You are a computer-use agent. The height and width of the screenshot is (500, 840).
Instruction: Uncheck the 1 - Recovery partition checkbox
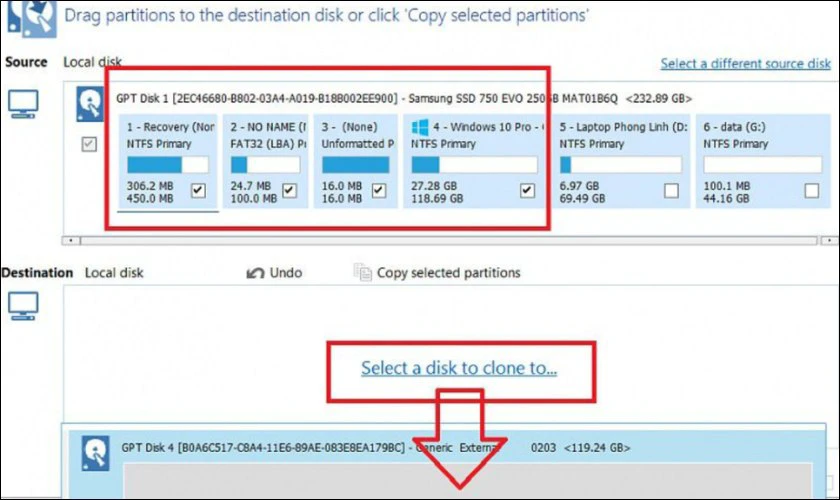198,190
